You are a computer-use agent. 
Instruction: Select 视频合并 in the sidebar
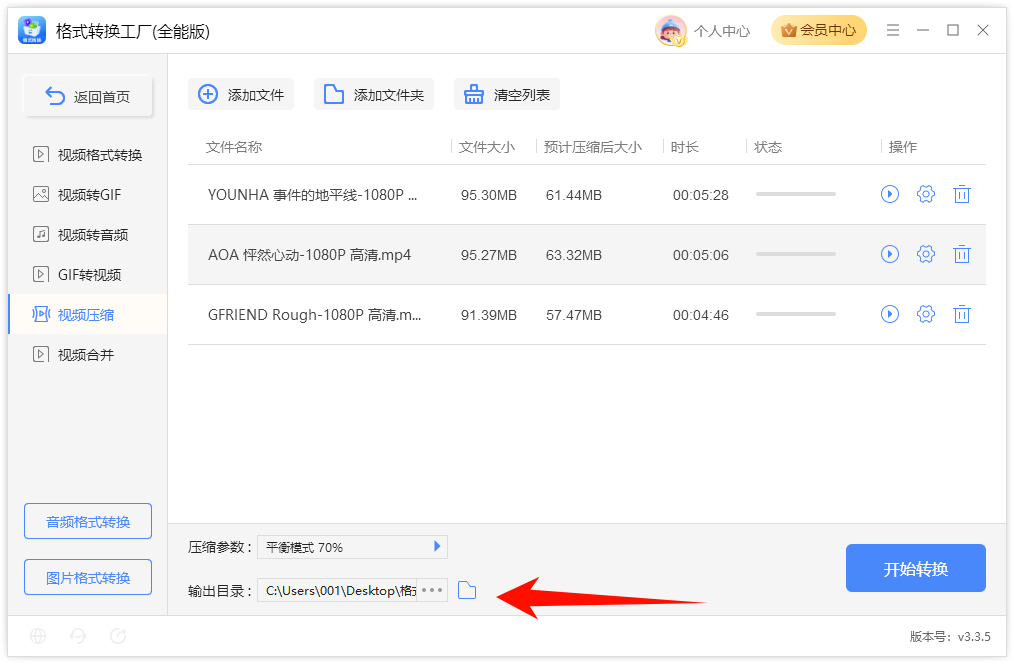(87, 355)
